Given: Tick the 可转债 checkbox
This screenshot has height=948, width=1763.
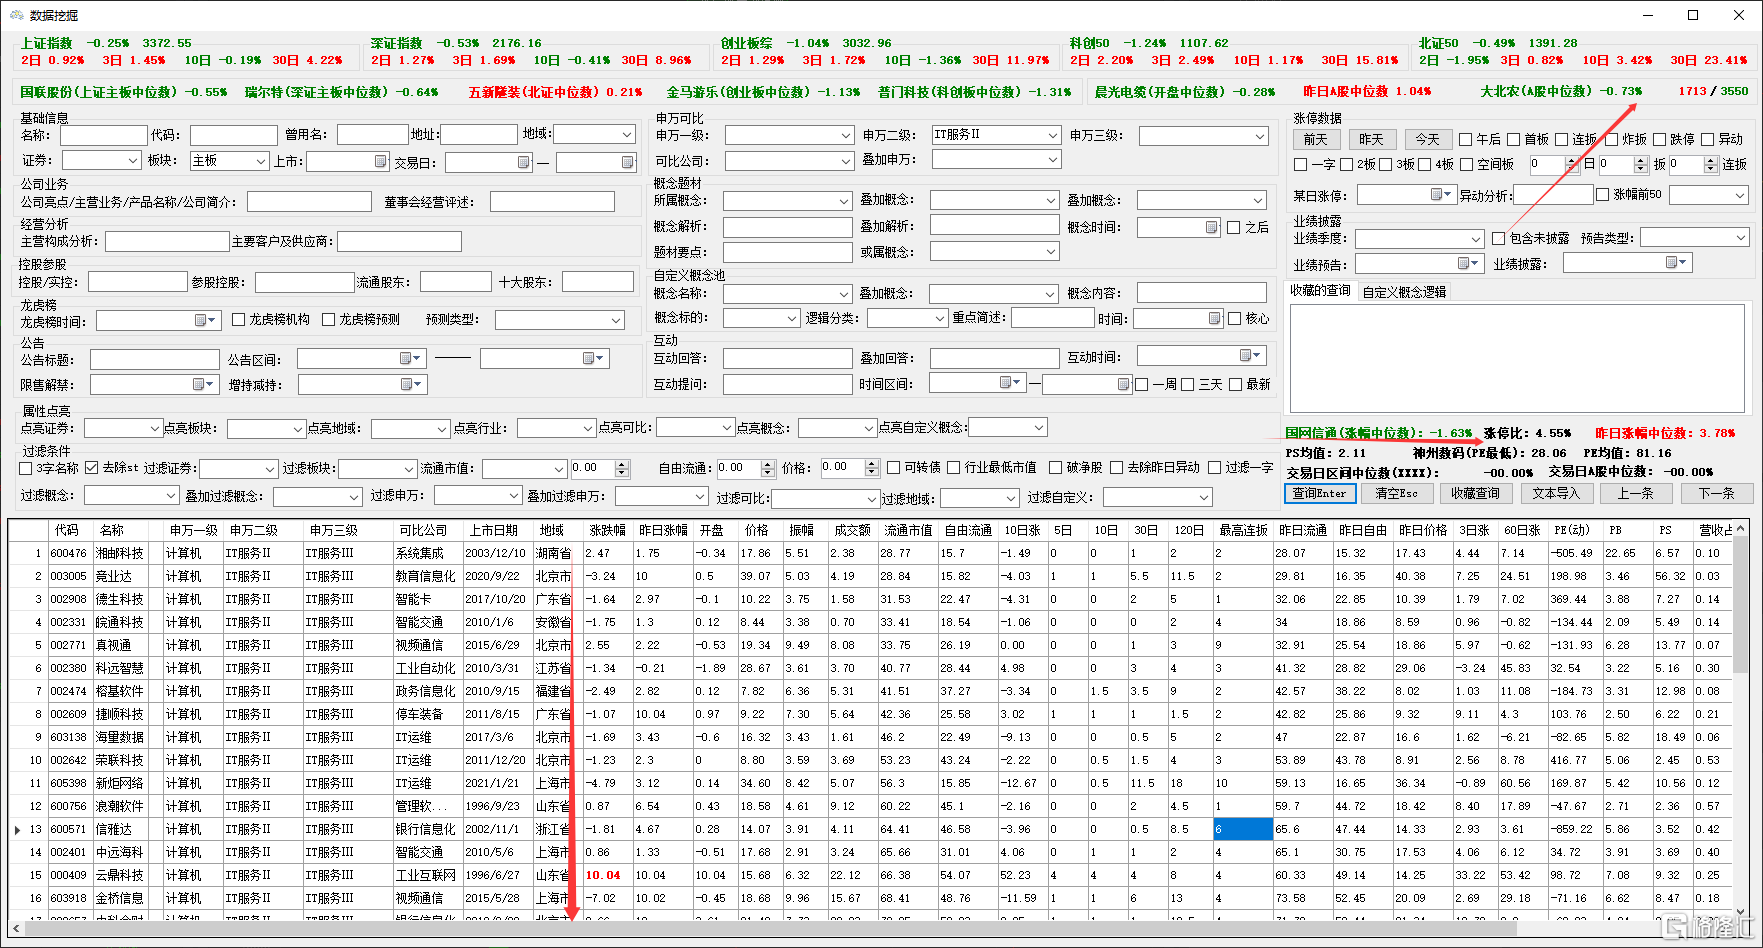Looking at the screenshot, I should [893, 468].
